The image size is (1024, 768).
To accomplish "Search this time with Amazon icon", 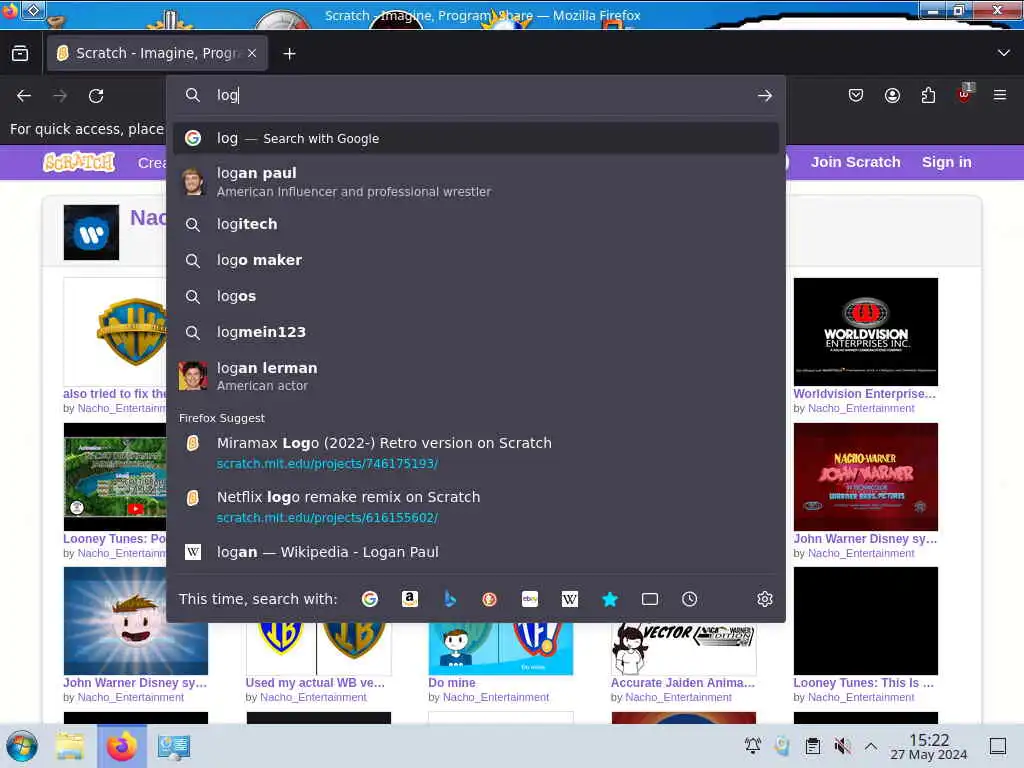I will click(409, 599).
